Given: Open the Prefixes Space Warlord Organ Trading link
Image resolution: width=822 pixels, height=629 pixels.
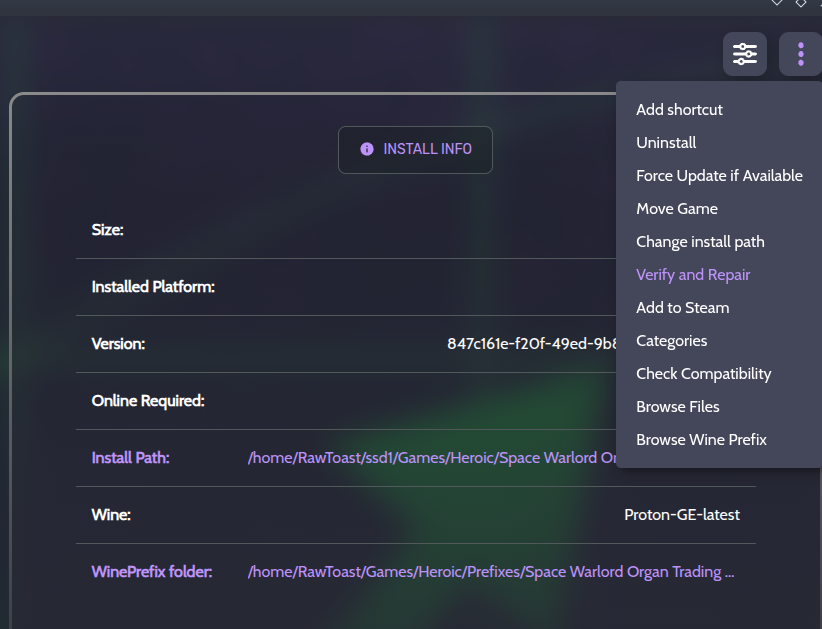Looking at the screenshot, I should [491, 572].
